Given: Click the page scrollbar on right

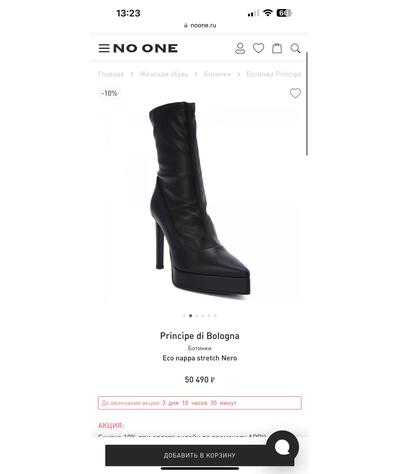Looking at the screenshot, I should tap(307, 104).
